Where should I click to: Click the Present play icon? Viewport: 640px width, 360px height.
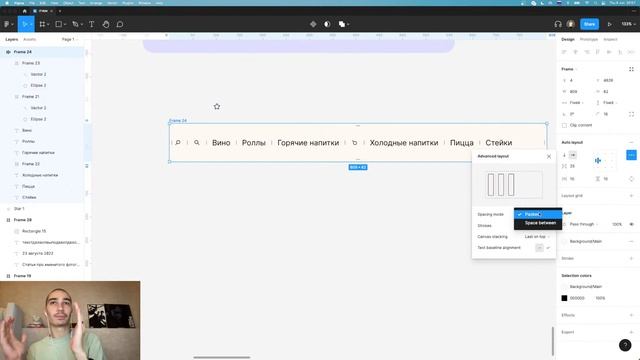pyautogui.click(x=609, y=24)
